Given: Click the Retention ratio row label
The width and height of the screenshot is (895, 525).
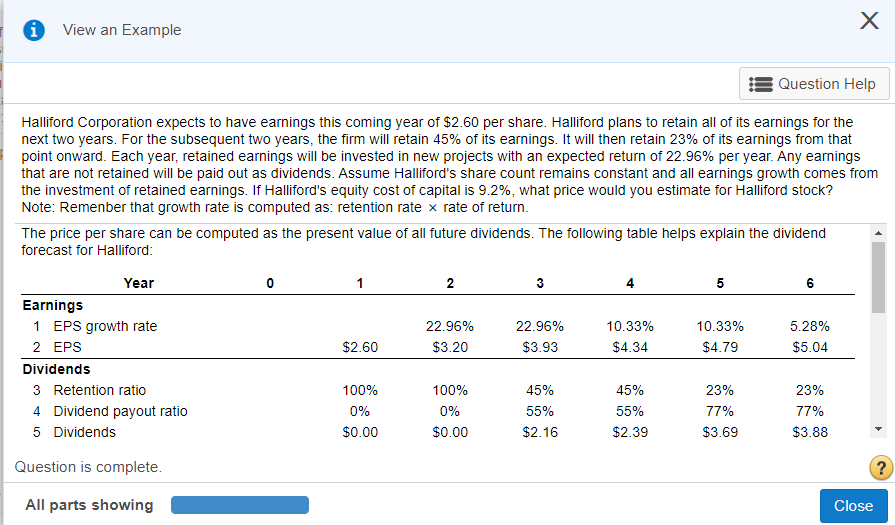Looking at the screenshot, I should click(100, 390).
